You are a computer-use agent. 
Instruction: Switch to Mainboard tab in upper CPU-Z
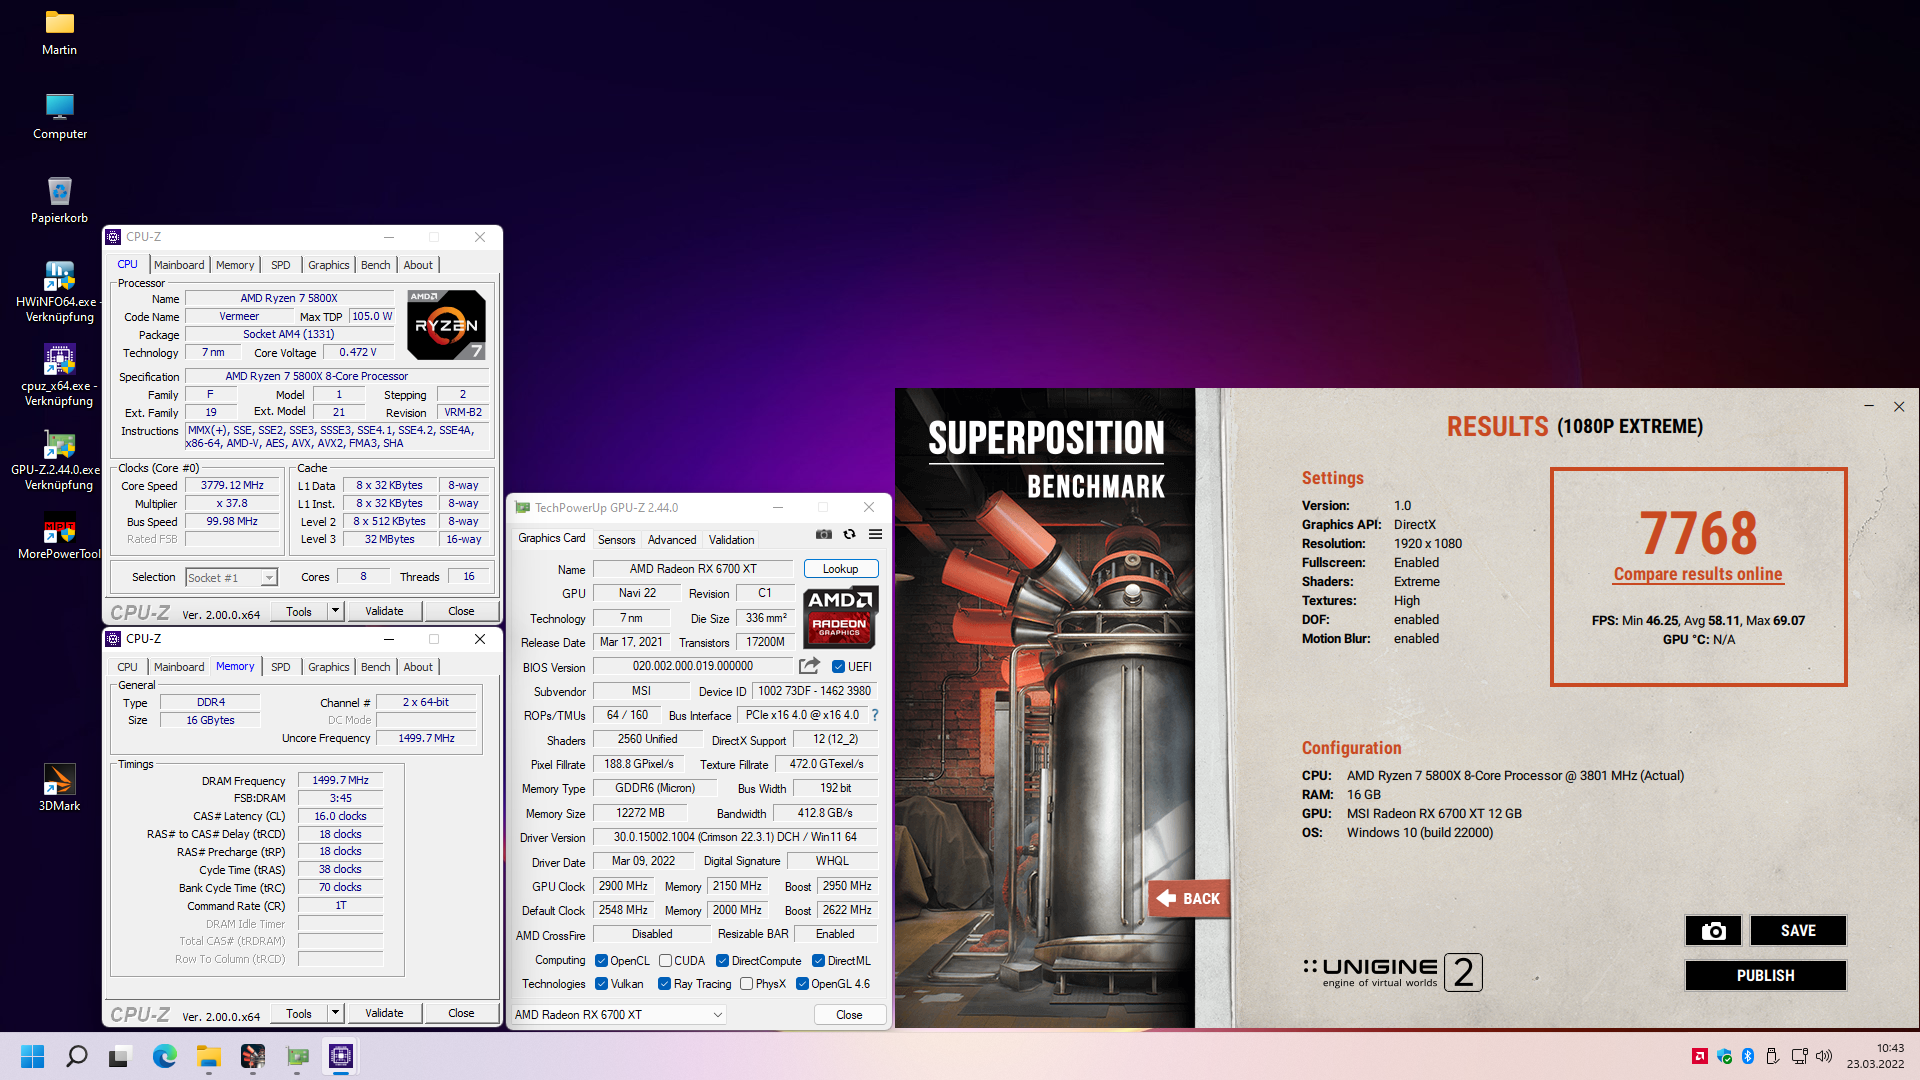pos(179,265)
